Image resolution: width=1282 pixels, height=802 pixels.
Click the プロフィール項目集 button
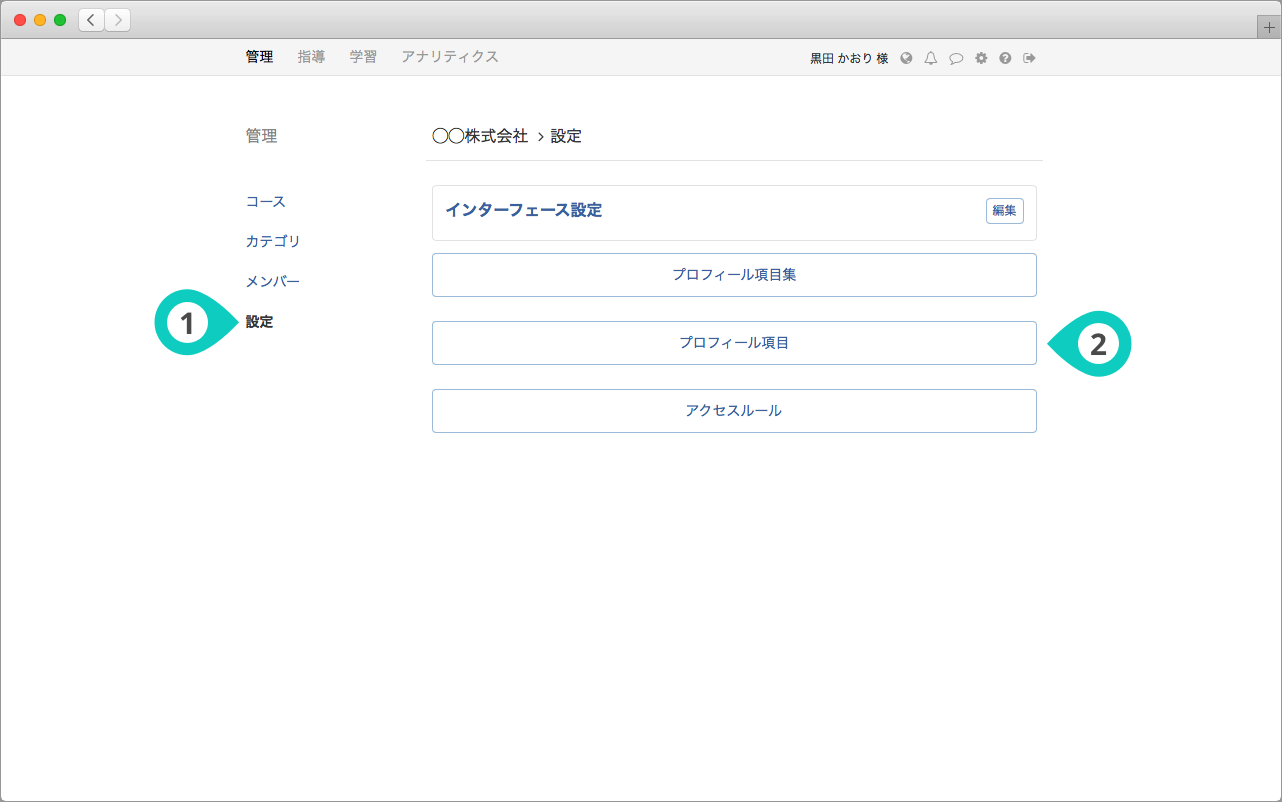(x=734, y=275)
